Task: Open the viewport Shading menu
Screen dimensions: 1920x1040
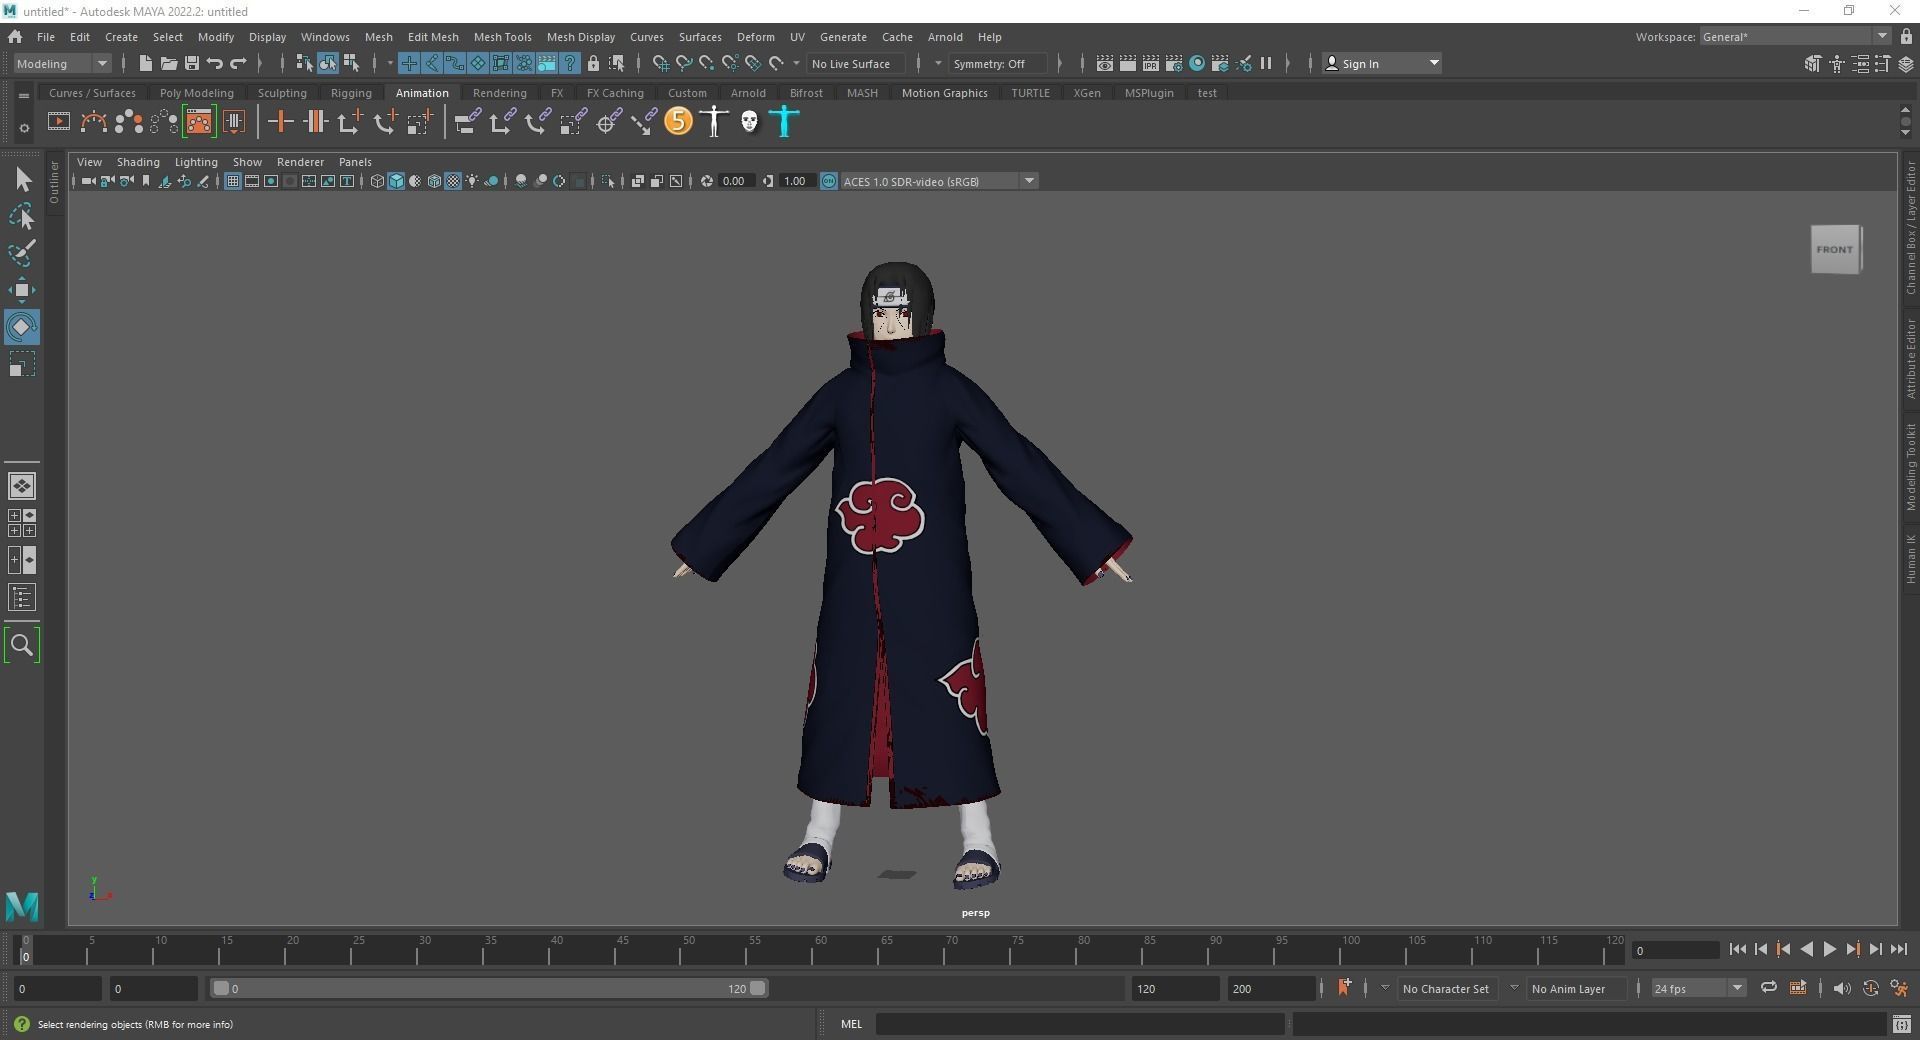Action: coord(138,162)
